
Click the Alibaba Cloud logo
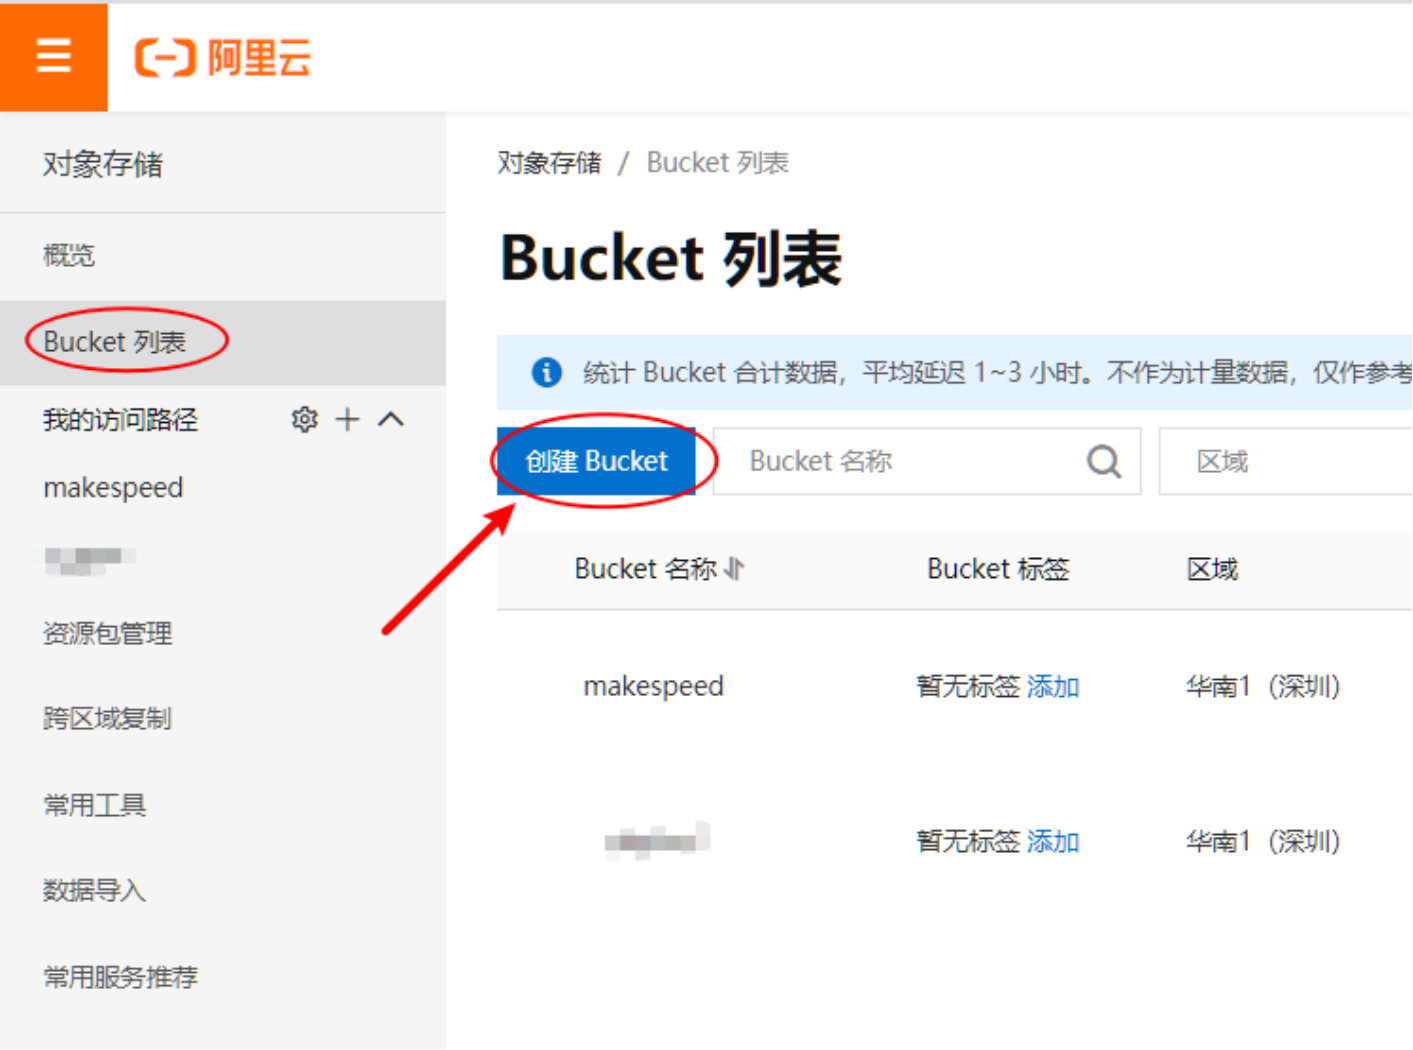[x=223, y=57]
